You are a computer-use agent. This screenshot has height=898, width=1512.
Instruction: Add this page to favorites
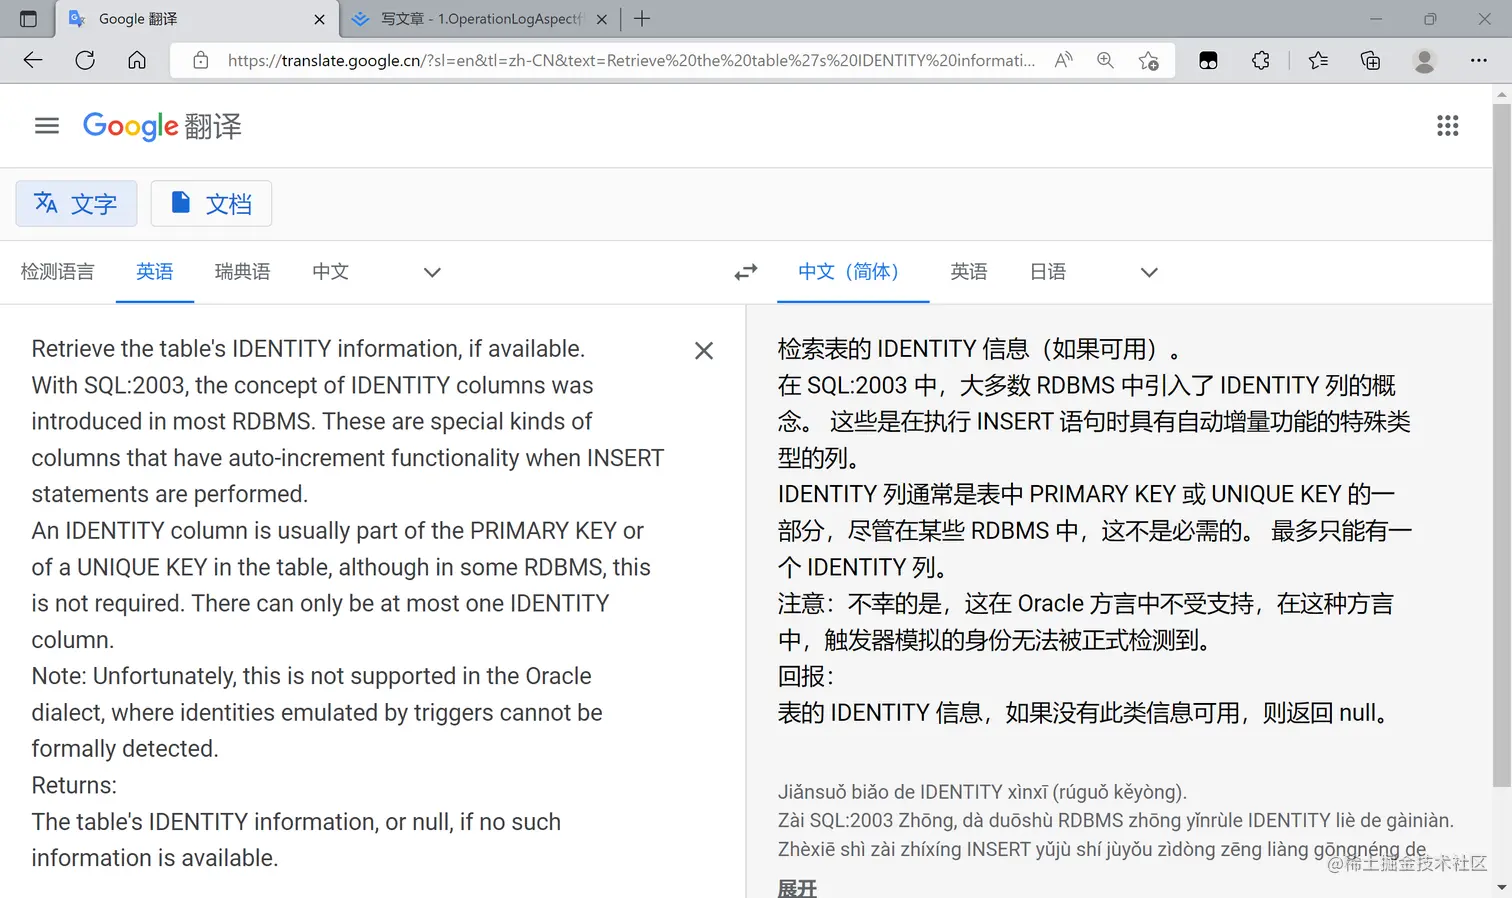(x=1149, y=60)
